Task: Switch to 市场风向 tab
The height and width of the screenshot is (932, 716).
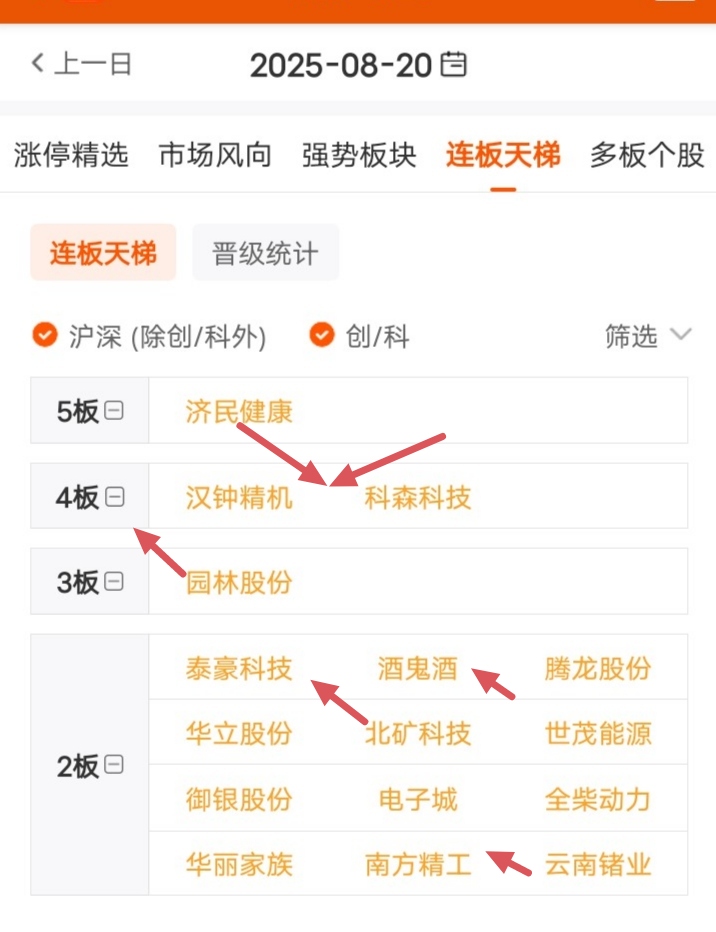Action: [x=215, y=155]
